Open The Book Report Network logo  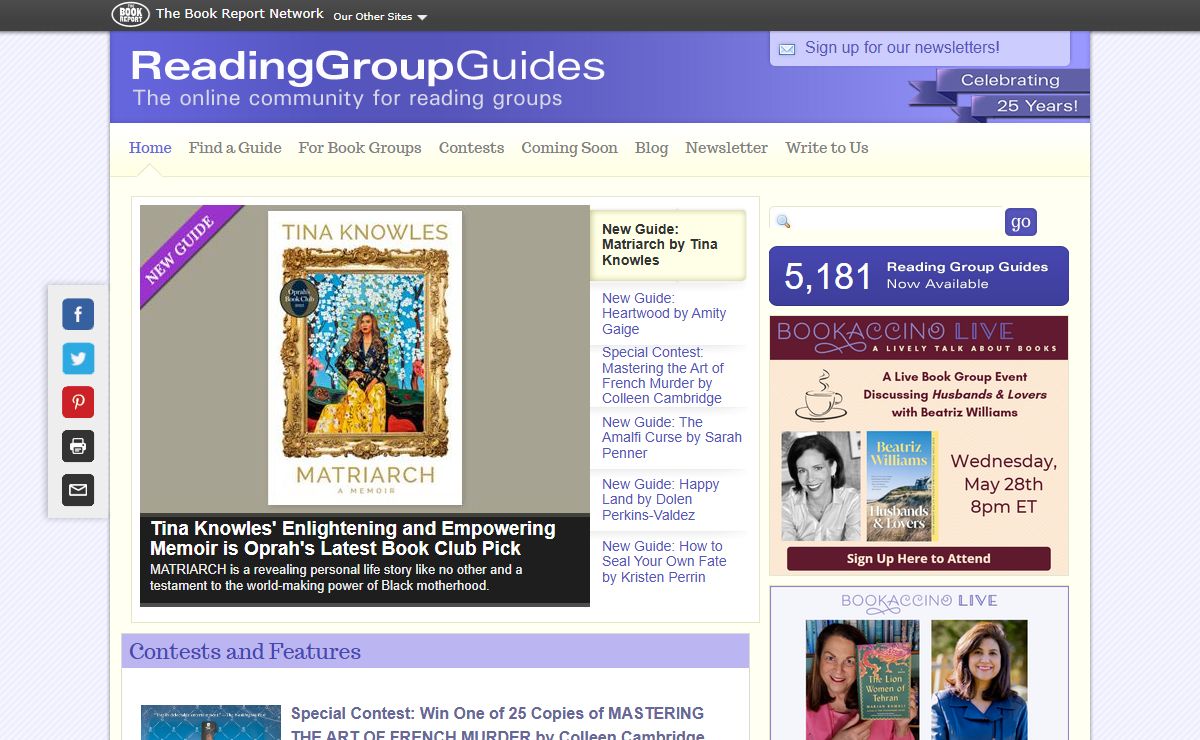pos(130,14)
